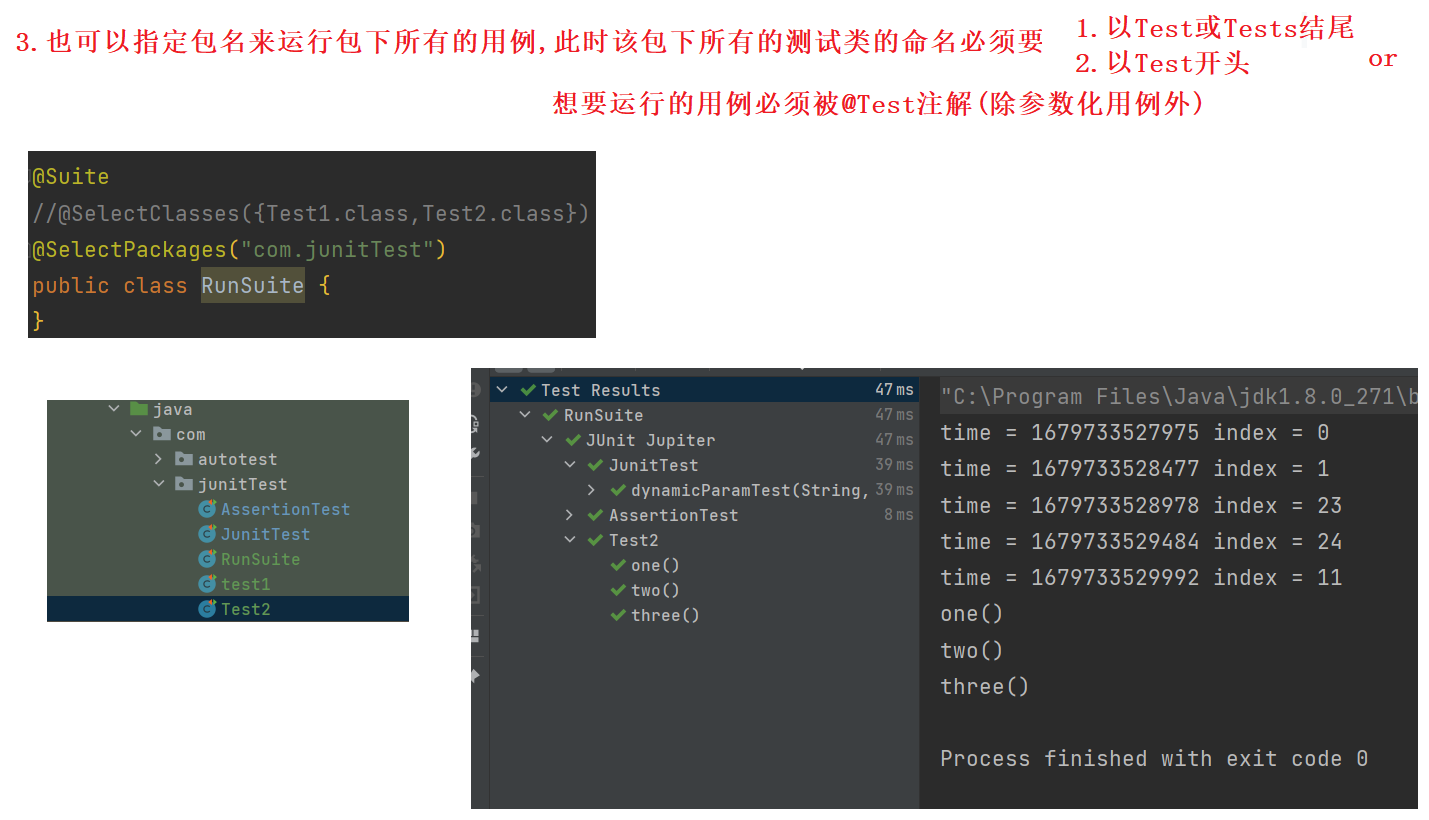The height and width of the screenshot is (820, 1429).
Task: Click the green java source folder icon
Action: pos(139,409)
